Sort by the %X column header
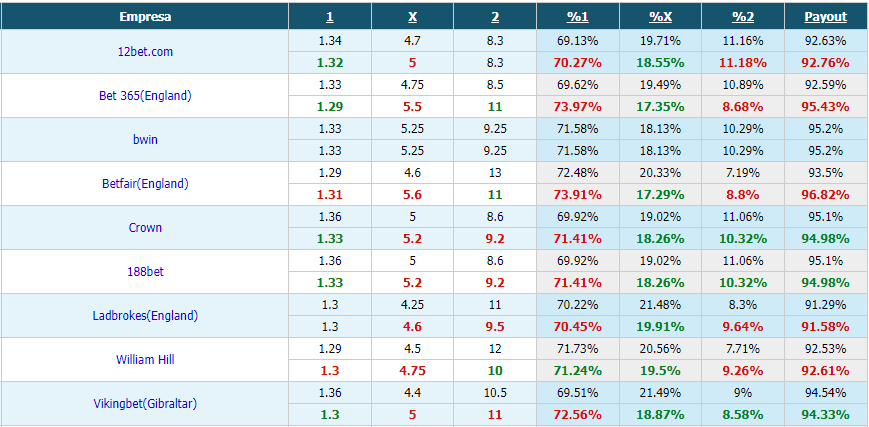The image size is (869, 427). pyautogui.click(x=661, y=17)
